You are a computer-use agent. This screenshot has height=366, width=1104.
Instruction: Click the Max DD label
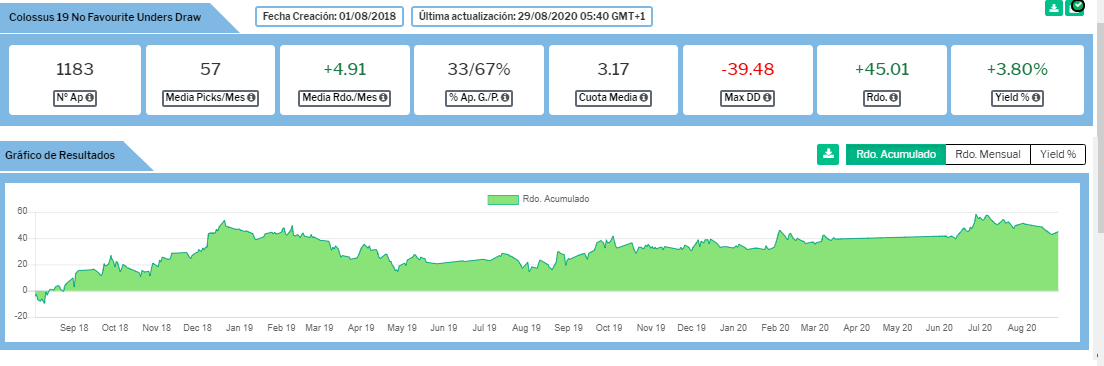[x=741, y=99]
